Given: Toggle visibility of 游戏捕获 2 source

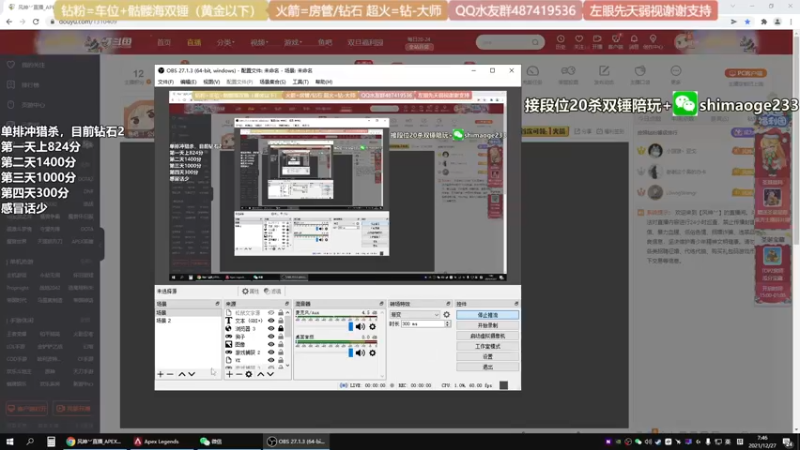Looking at the screenshot, I should point(271,352).
